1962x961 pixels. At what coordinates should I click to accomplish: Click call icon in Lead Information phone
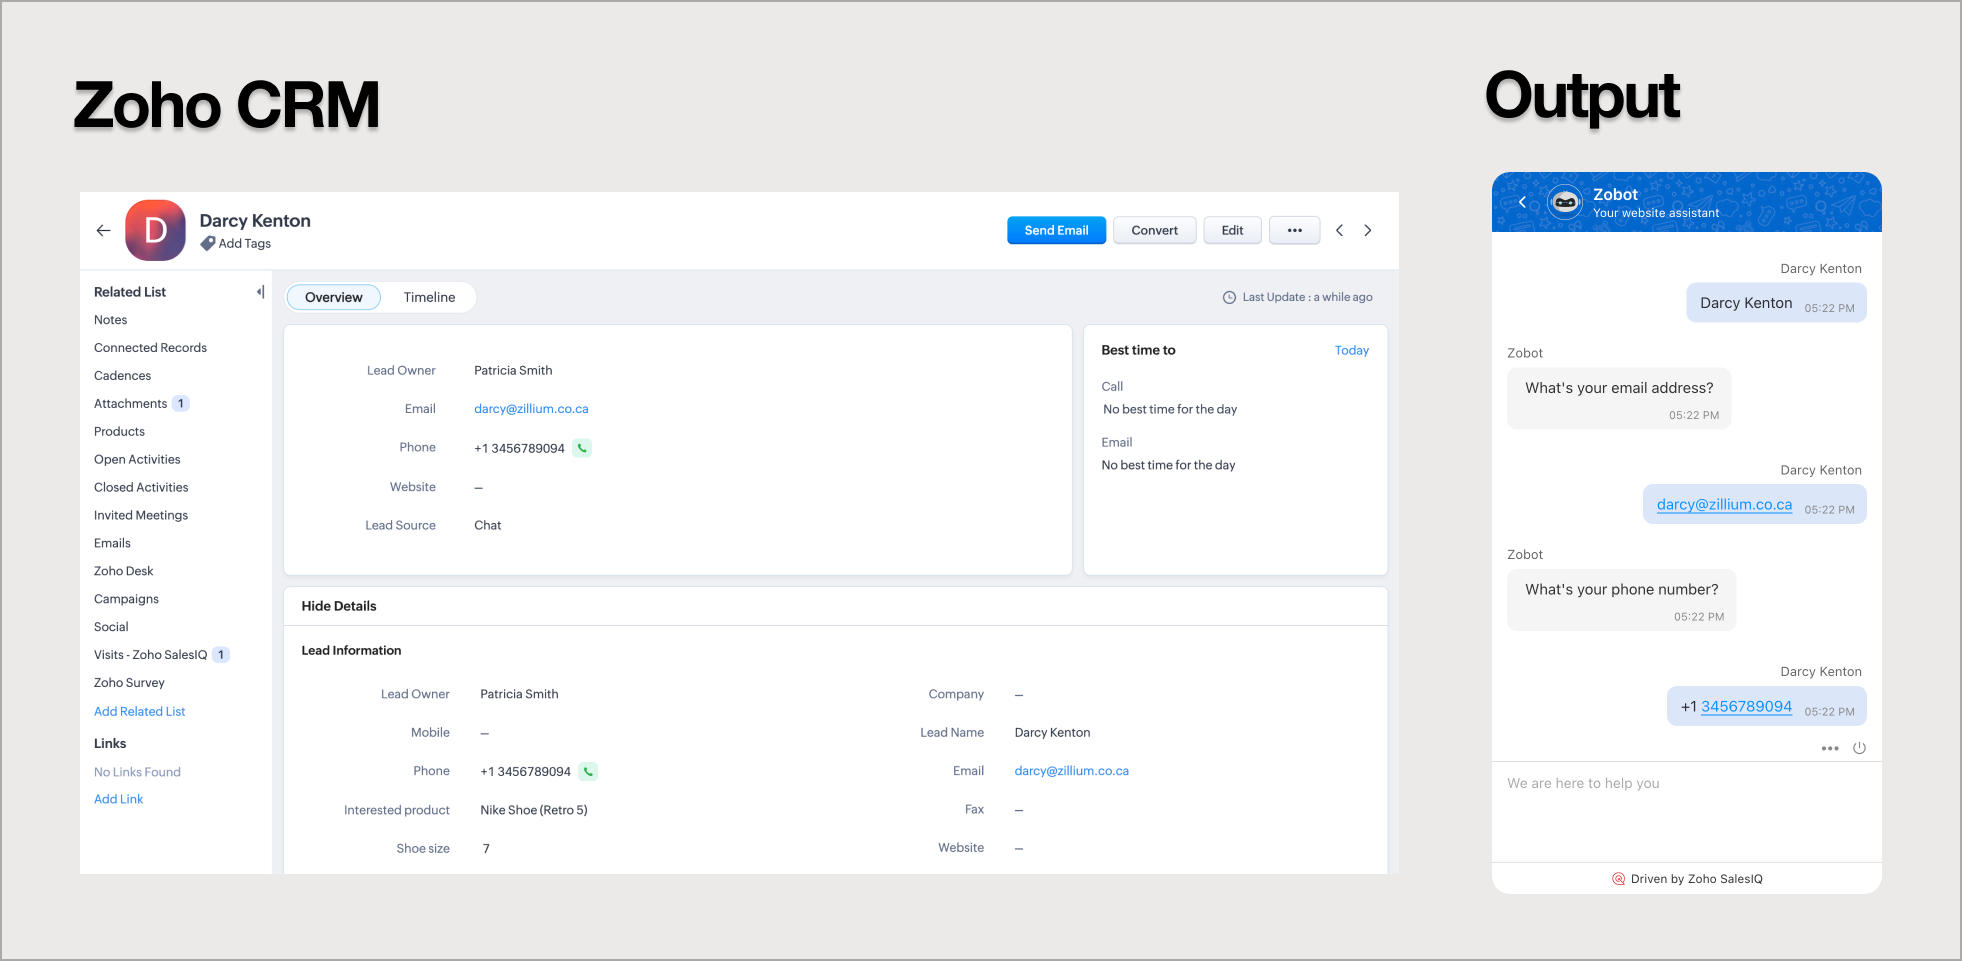pyautogui.click(x=588, y=772)
